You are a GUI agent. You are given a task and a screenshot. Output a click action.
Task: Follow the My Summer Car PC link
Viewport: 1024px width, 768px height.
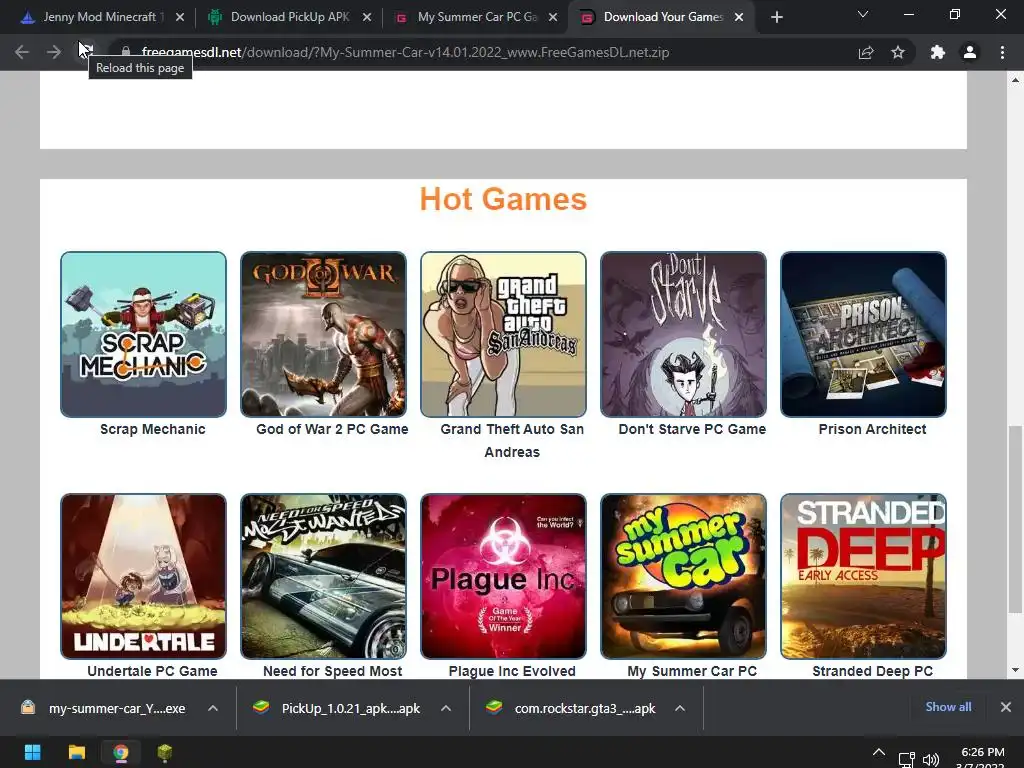coord(692,671)
